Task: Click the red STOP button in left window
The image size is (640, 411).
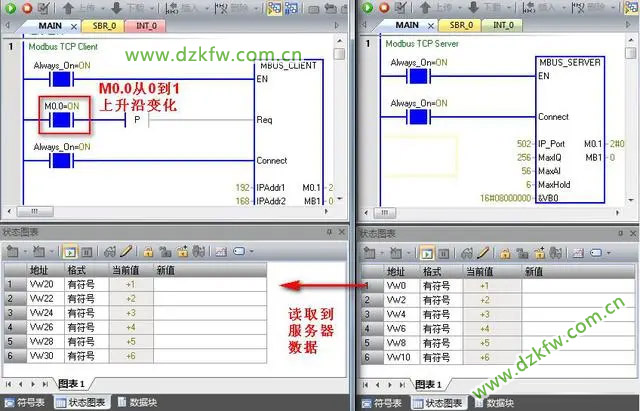Action: click(25, 8)
